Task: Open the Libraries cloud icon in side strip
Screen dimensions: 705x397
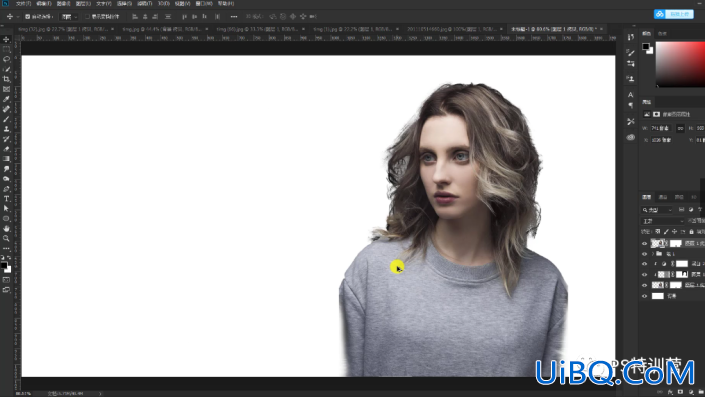Action: point(630,137)
